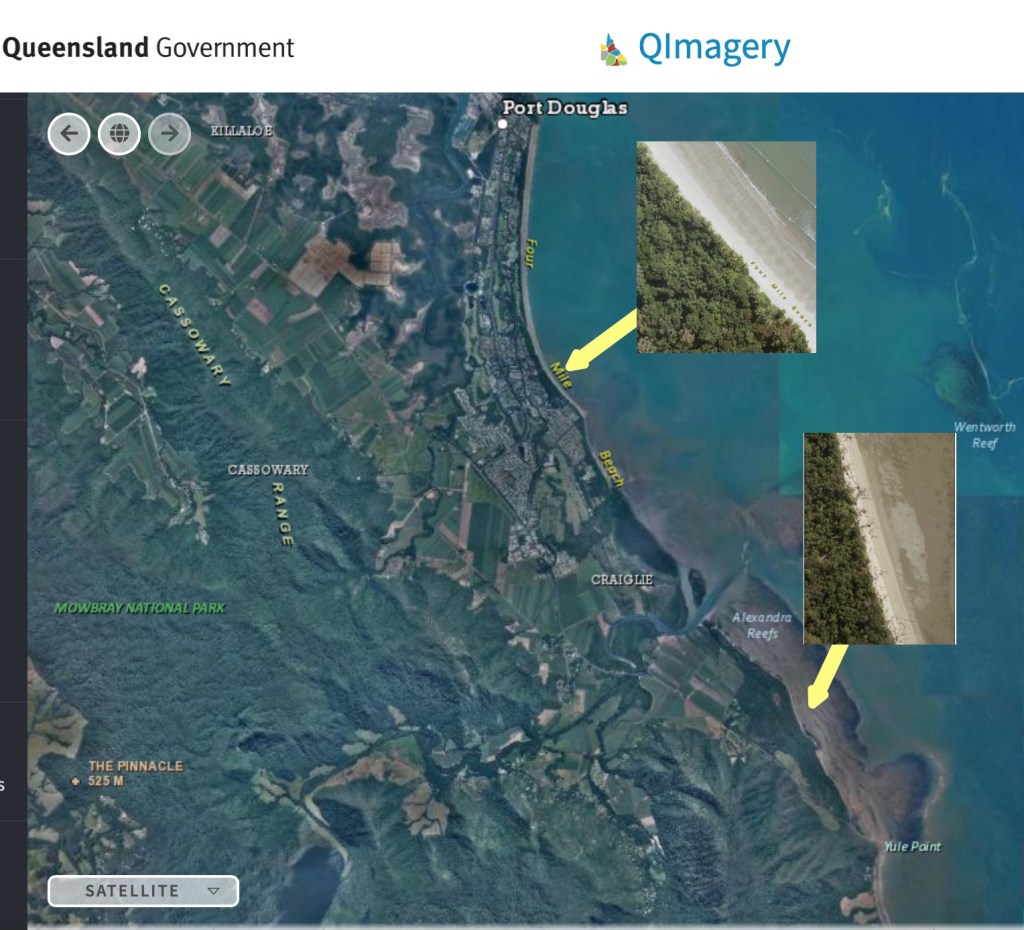Click the triangle arrow in Satellite selector
The height and width of the screenshot is (930, 1024).
point(212,890)
